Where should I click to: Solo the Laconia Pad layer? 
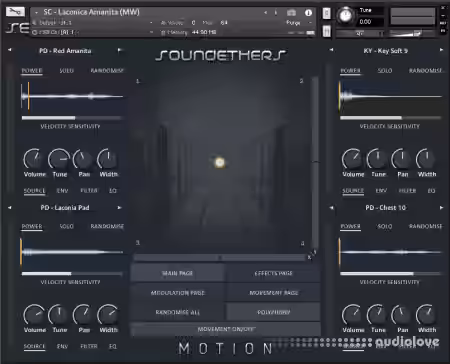click(67, 226)
